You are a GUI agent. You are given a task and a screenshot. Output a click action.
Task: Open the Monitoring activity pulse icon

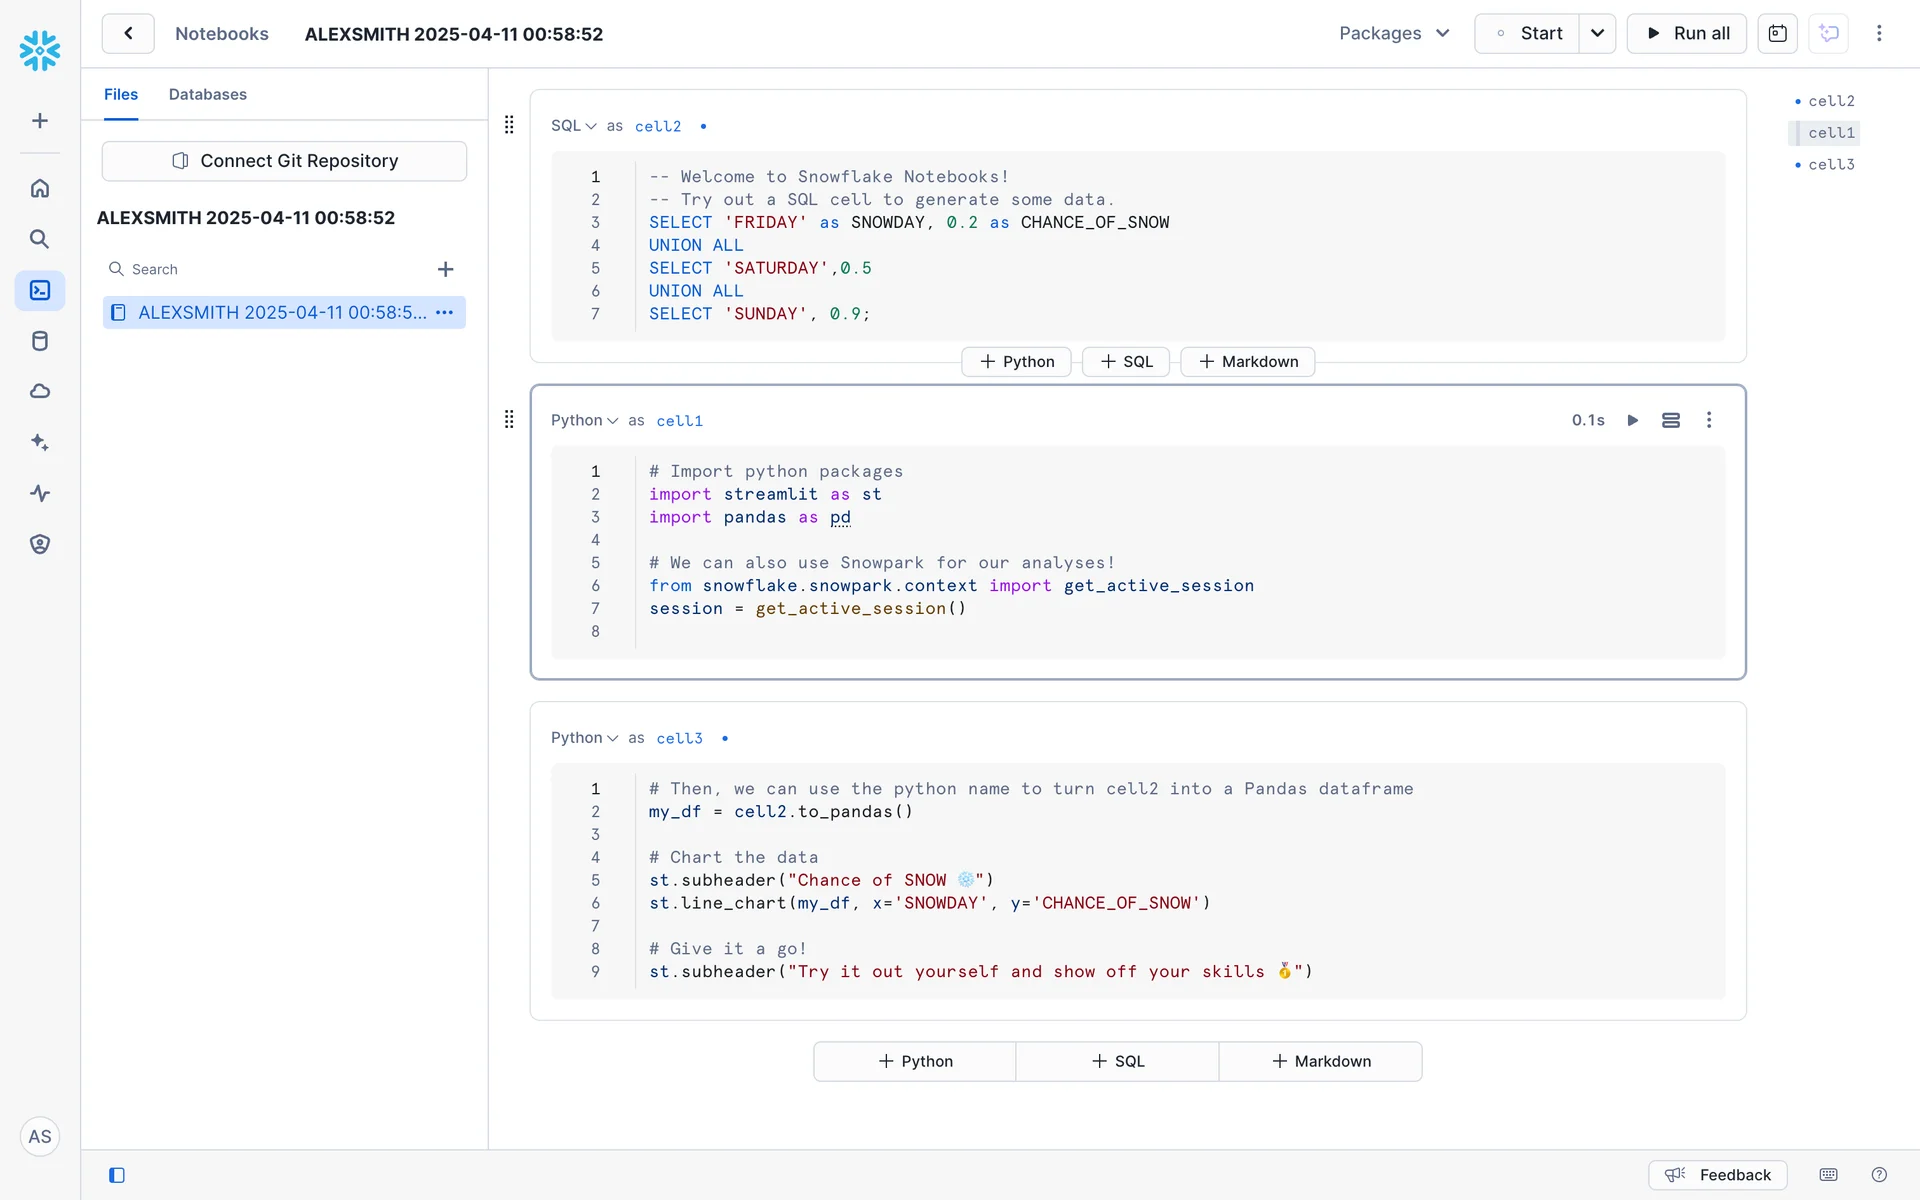coord(40,493)
